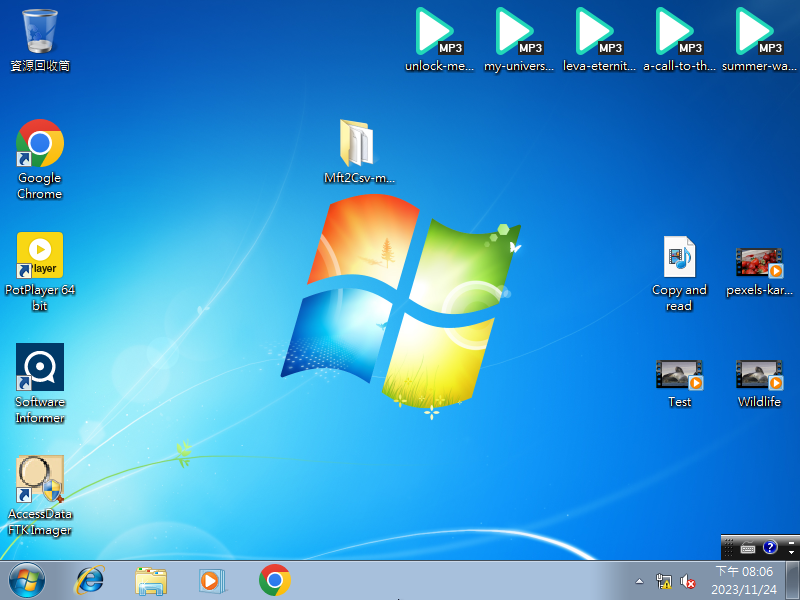800x600 pixels.
Task: Select the AccessData FTK Imager shortcut
Action: [x=40, y=495]
